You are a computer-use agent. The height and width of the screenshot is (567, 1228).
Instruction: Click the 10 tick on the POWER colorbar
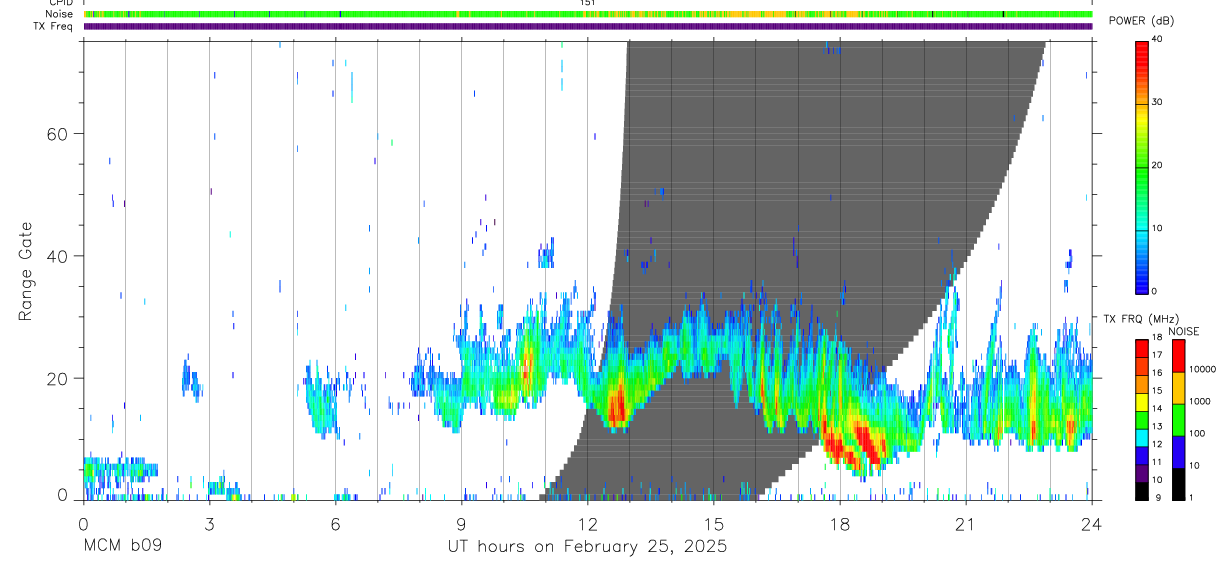1159,228
